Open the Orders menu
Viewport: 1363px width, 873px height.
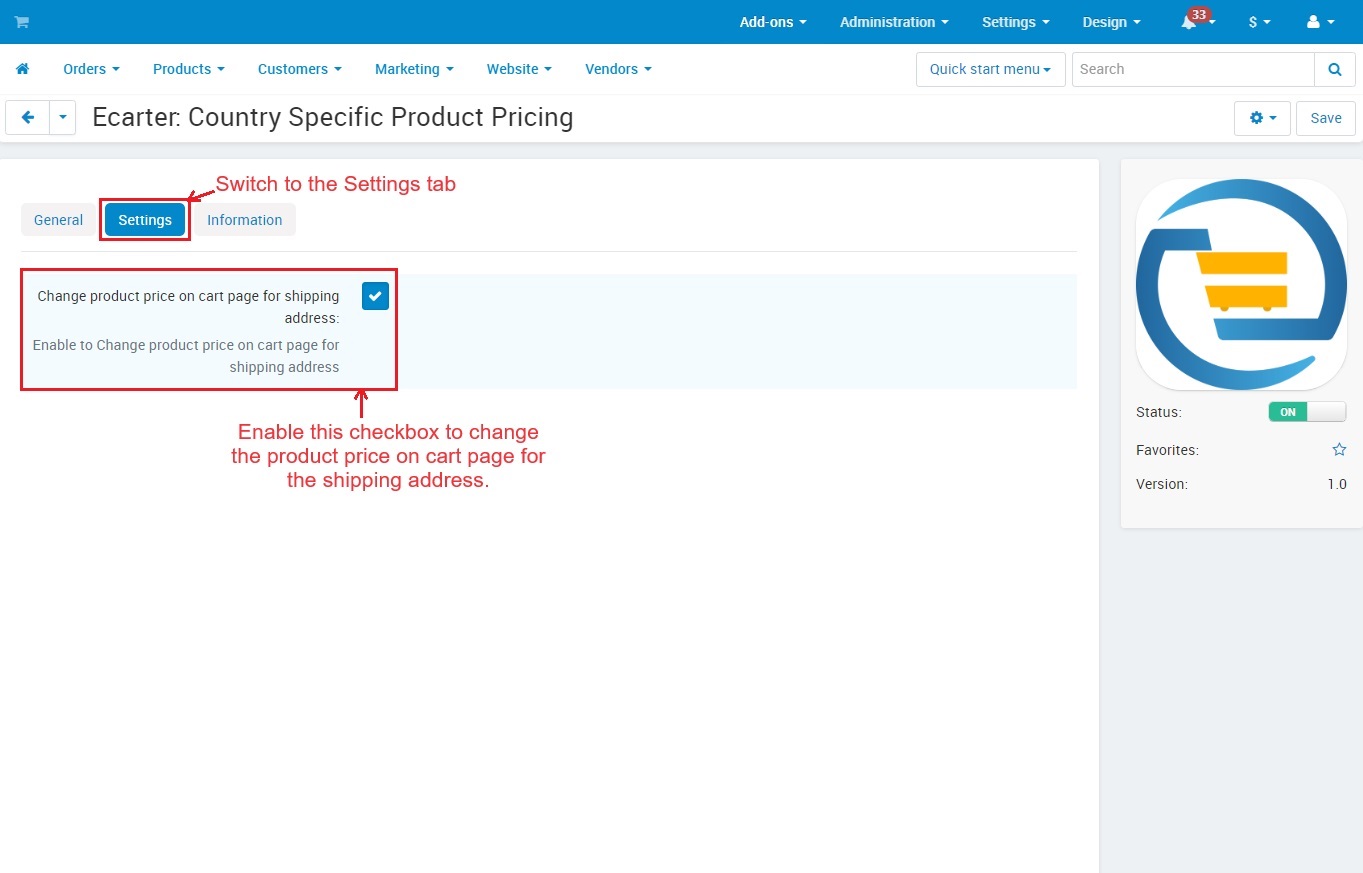pyautogui.click(x=91, y=69)
